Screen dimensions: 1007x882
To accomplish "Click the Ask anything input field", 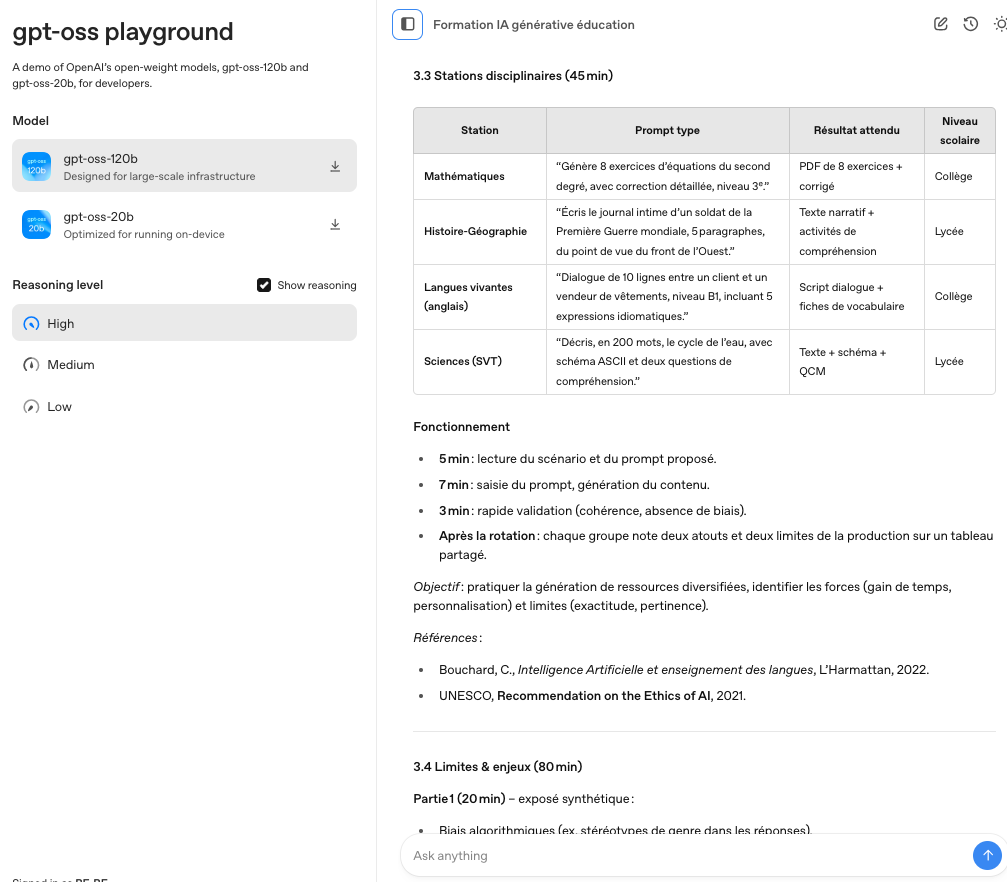I will click(685, 856).
